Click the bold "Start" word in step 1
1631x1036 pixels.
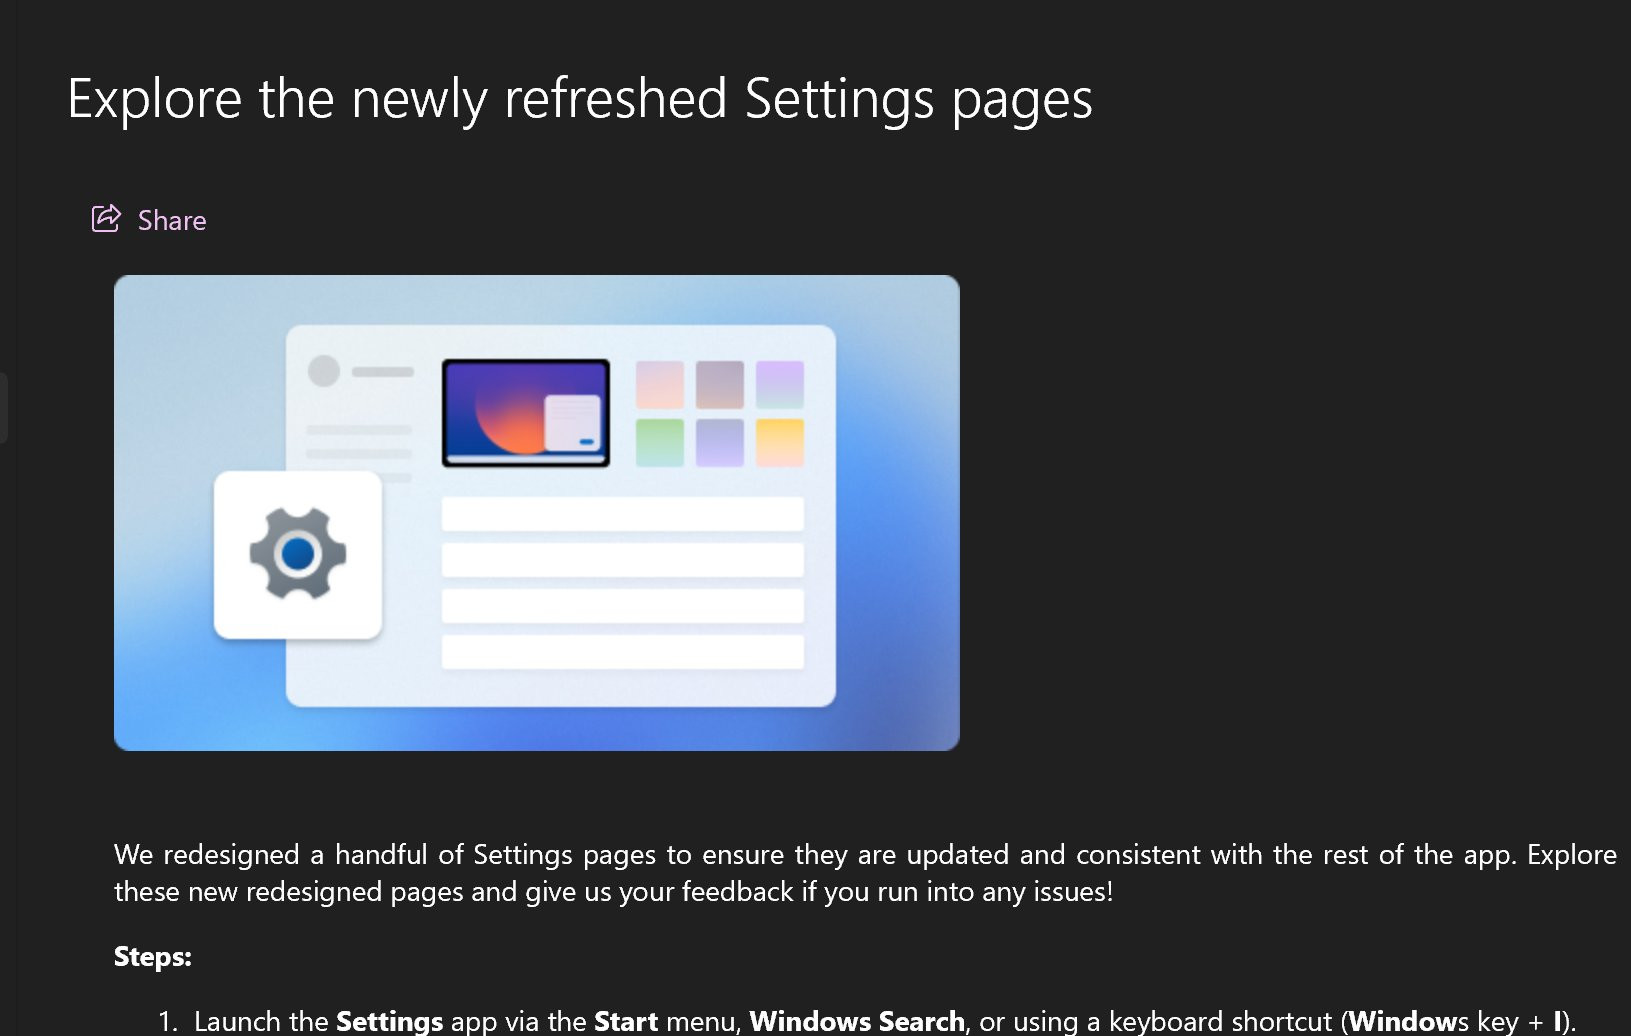tap(626, 1021)
